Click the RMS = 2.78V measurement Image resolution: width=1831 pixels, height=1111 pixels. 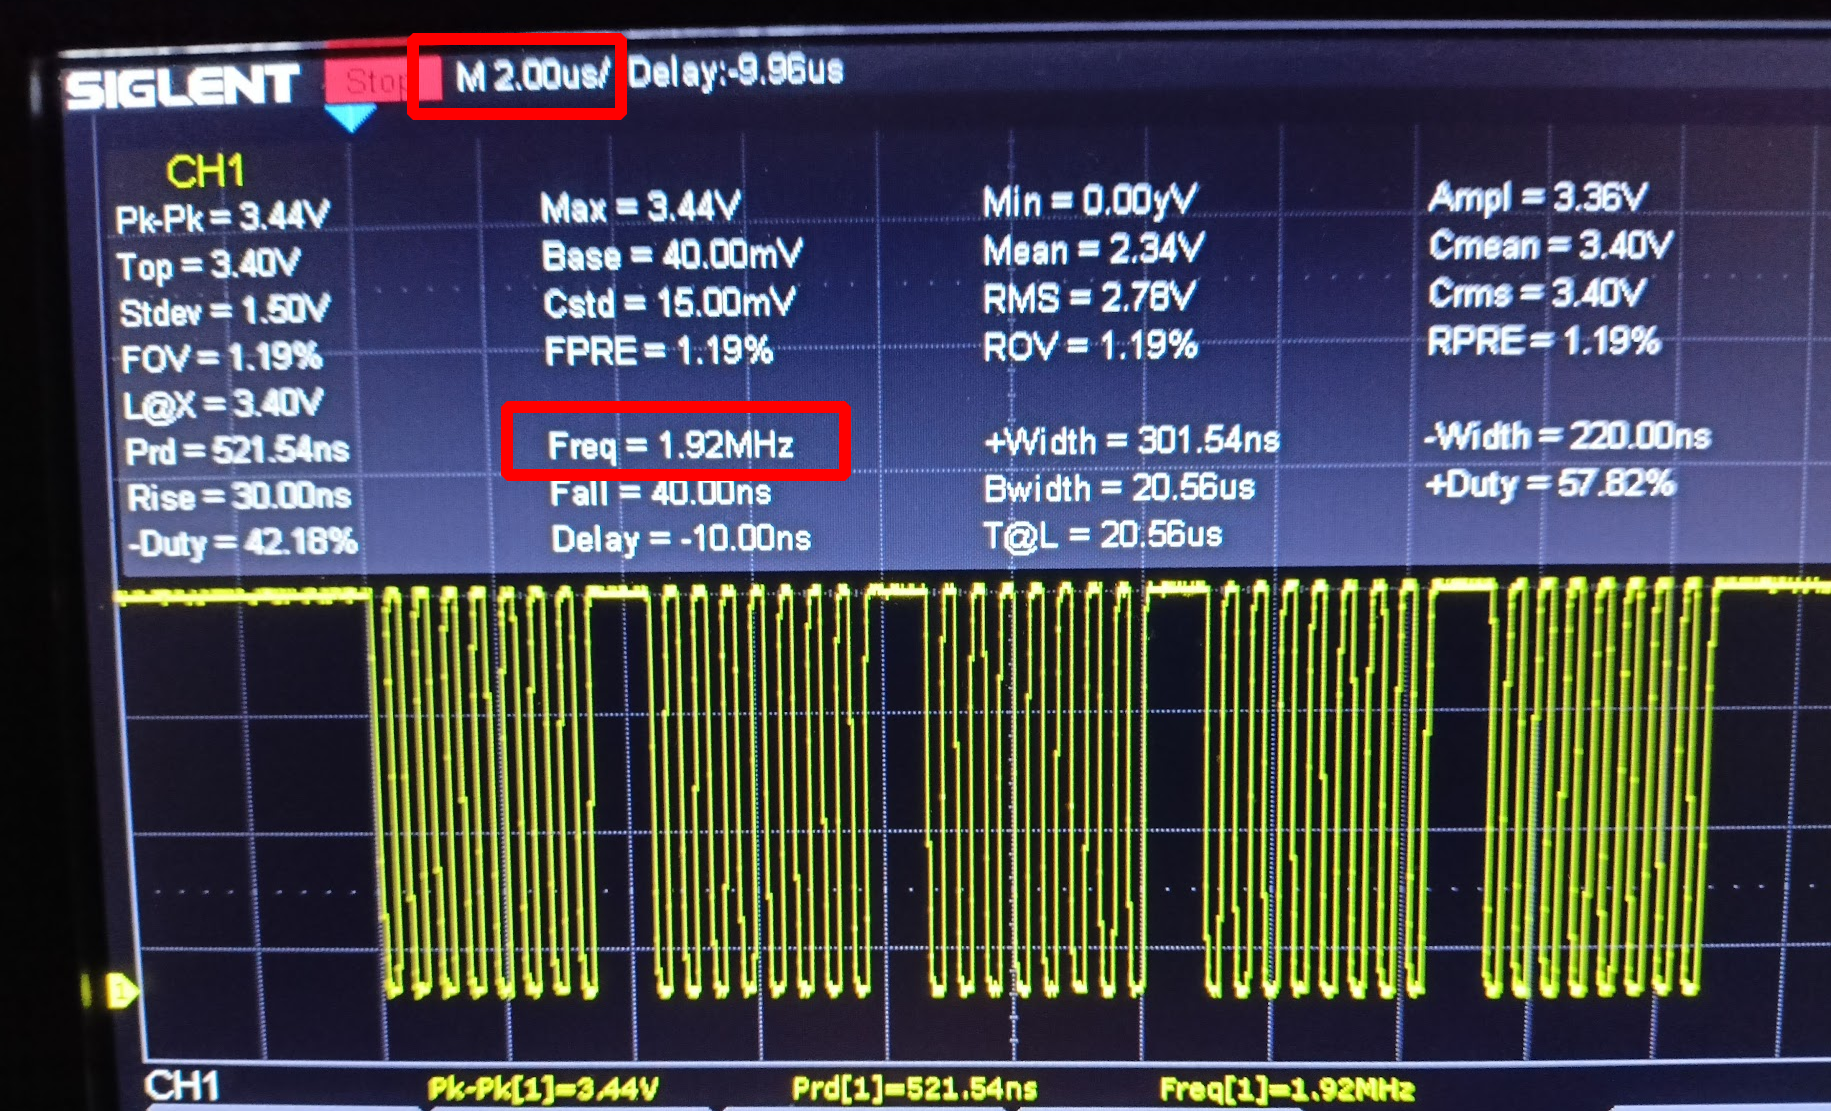[1089, 298]
